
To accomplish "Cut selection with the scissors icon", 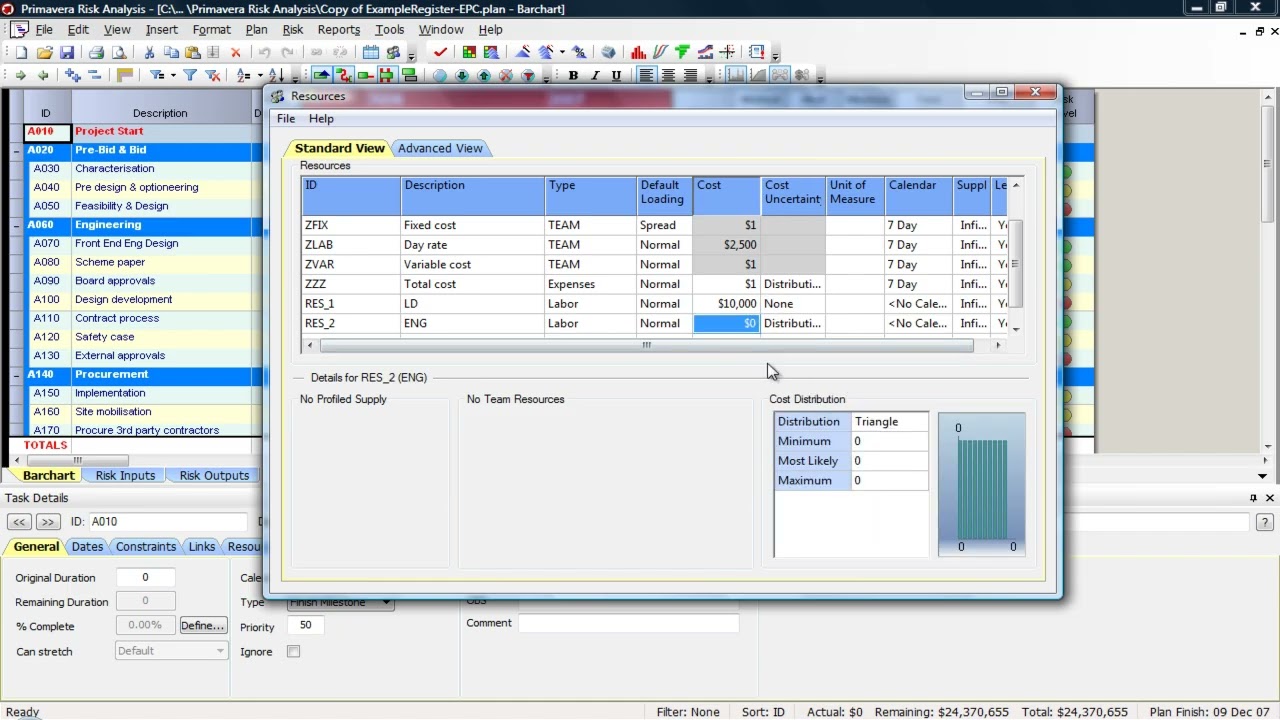I will coord(149,52).
